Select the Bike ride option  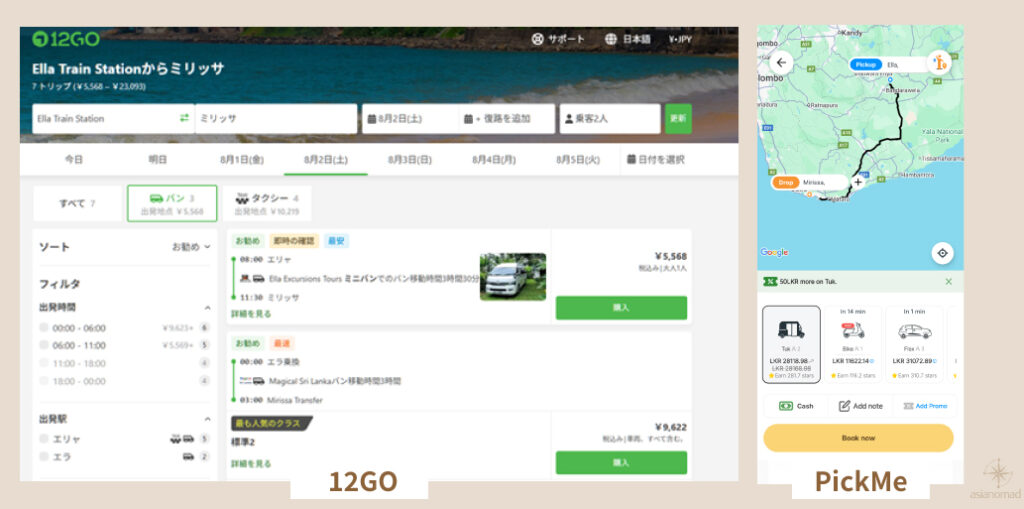pos(852,344)
